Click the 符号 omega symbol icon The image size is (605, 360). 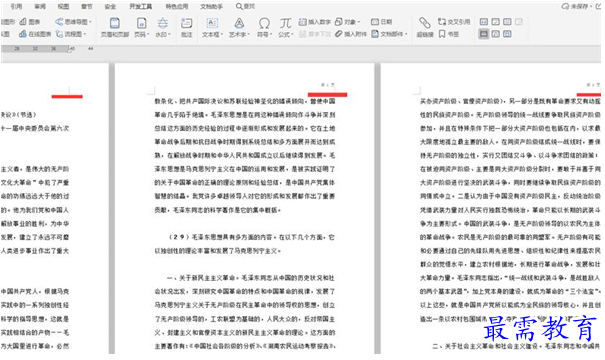pos(264,23)
